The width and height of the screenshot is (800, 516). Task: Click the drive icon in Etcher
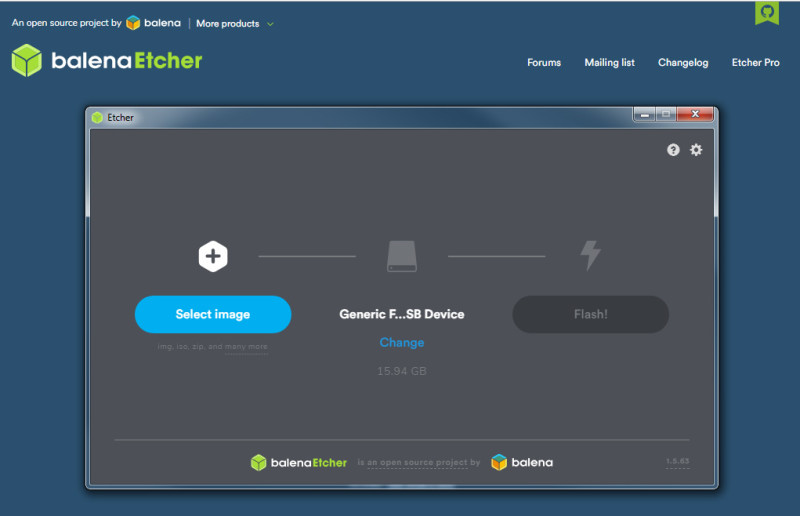pyautogui.click(x=402, y=256)
